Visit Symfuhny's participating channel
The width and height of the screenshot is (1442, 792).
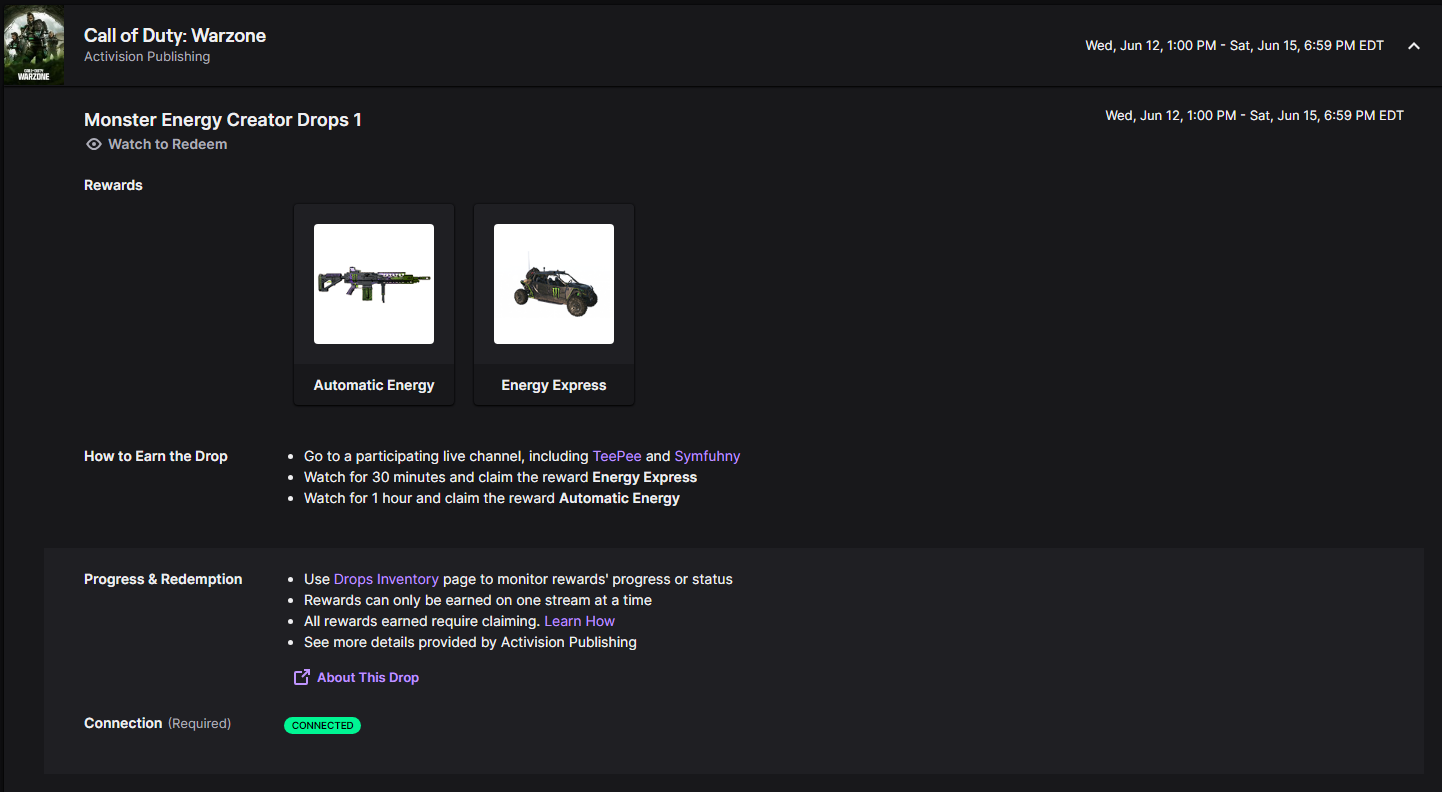(x=707, y=455)
